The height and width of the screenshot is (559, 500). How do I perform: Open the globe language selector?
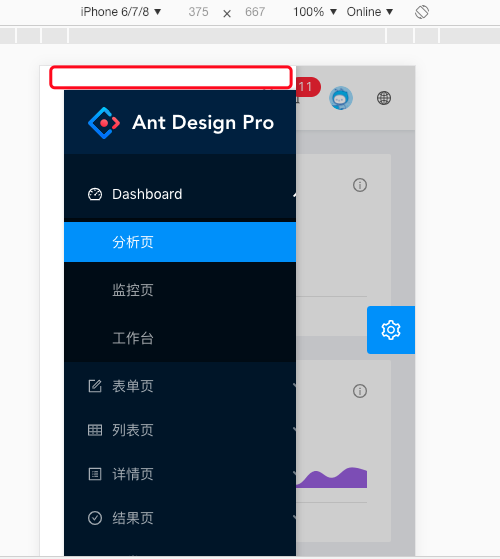click(x=384, y=98)
